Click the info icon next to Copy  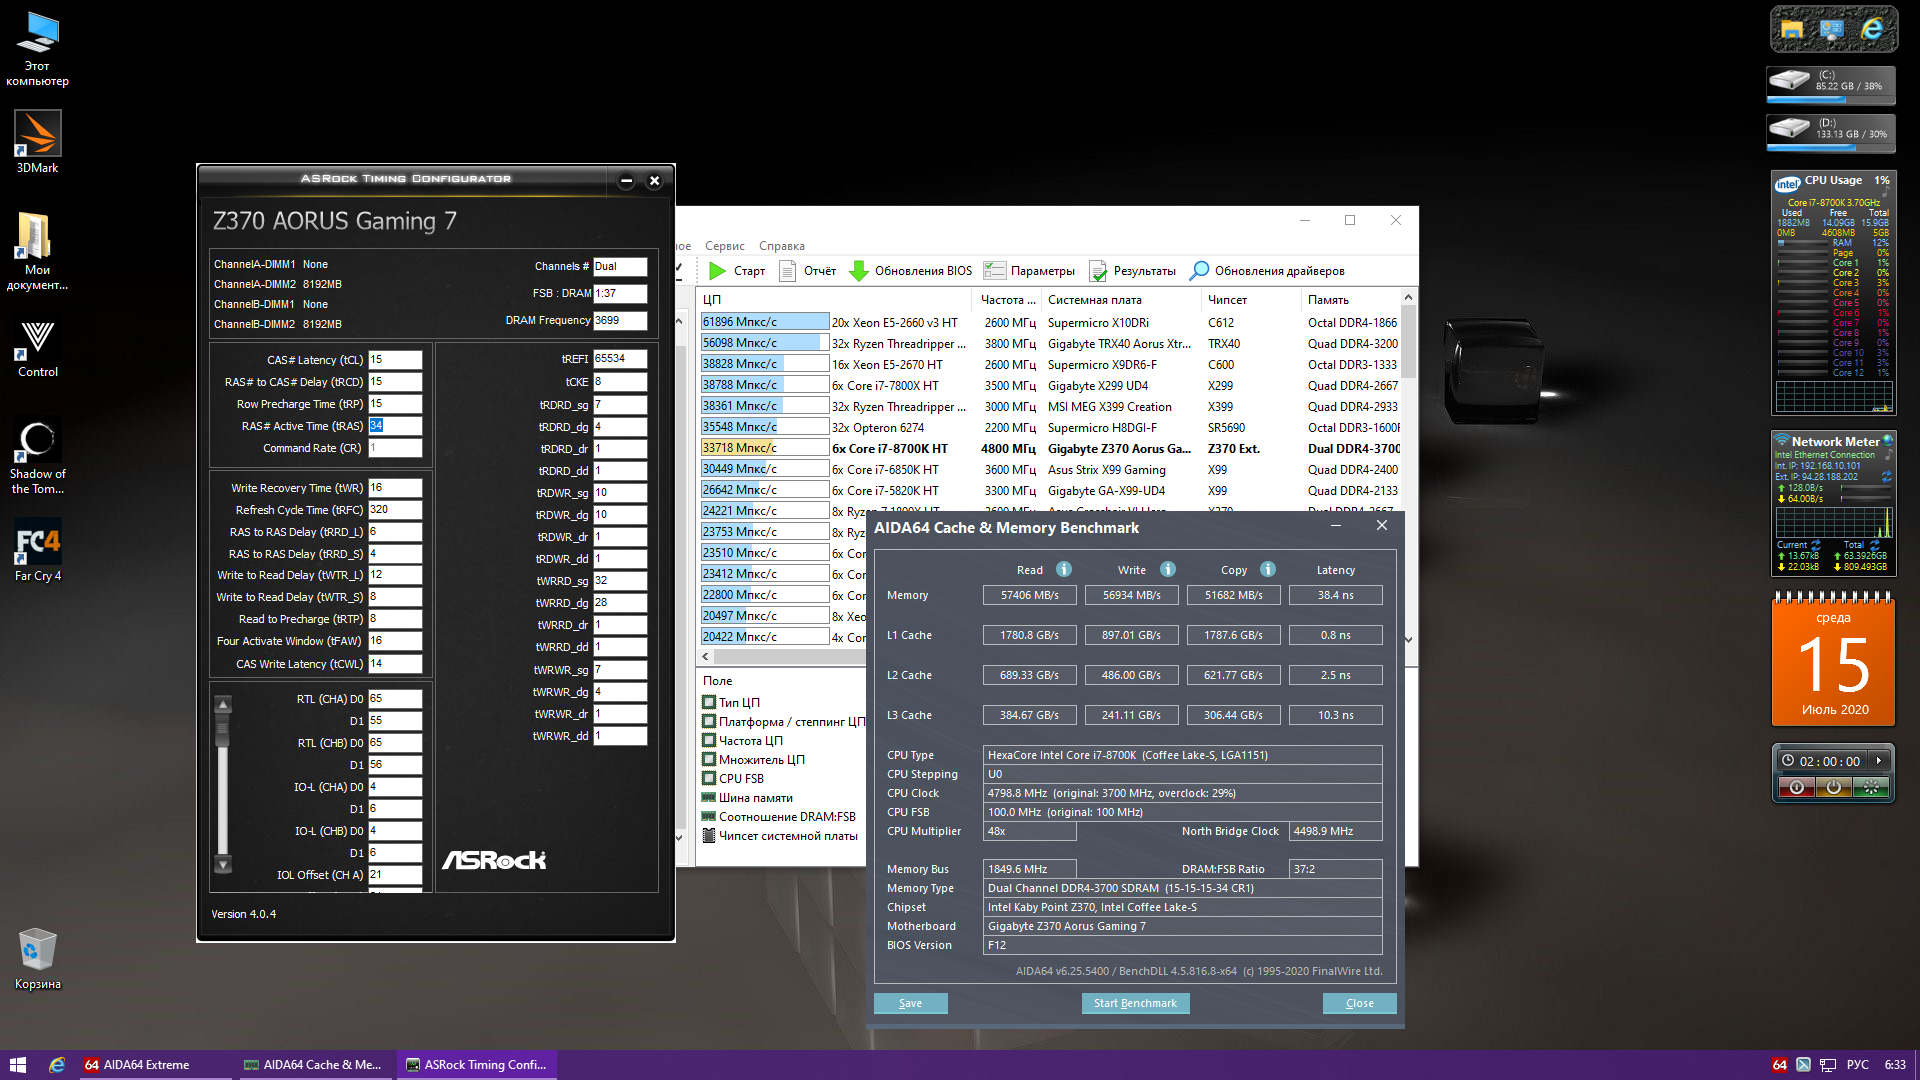[x=1268, y=569]
